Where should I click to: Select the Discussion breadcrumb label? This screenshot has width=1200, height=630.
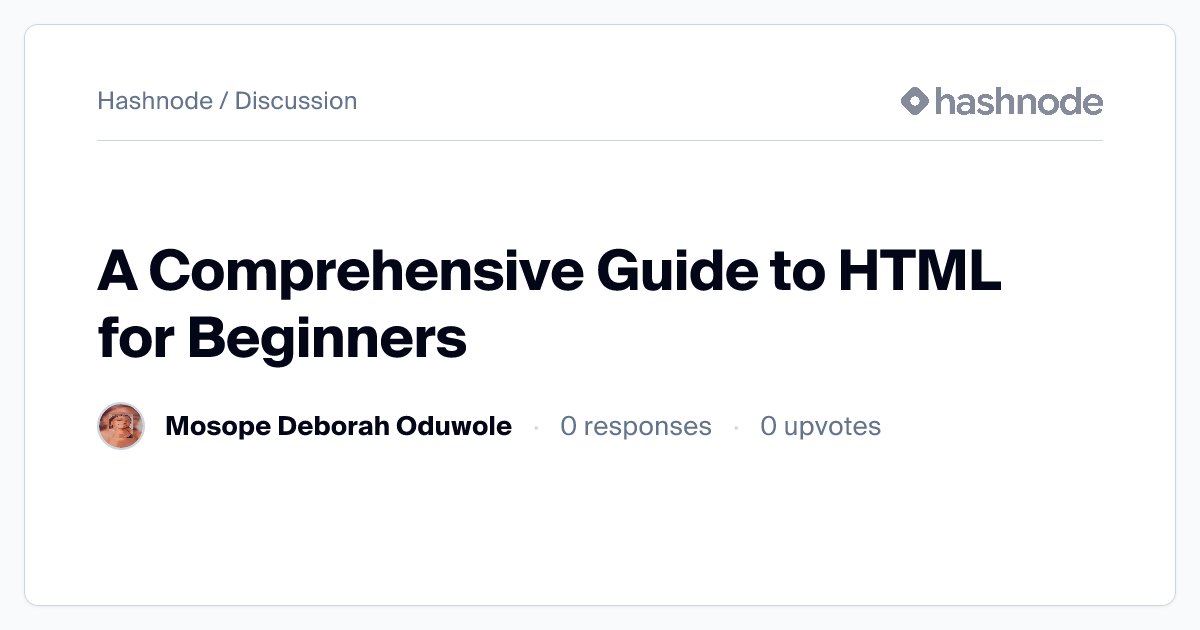296,101
